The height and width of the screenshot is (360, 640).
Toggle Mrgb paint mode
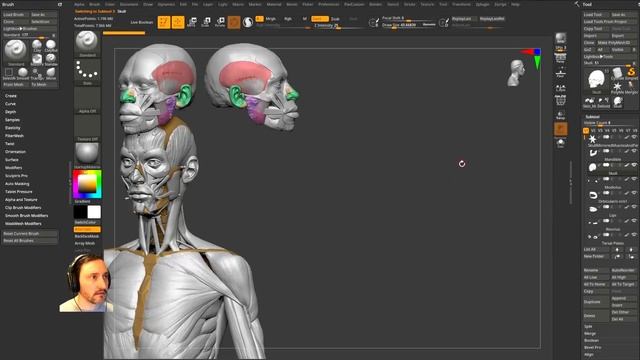click(x=270, y=19)
